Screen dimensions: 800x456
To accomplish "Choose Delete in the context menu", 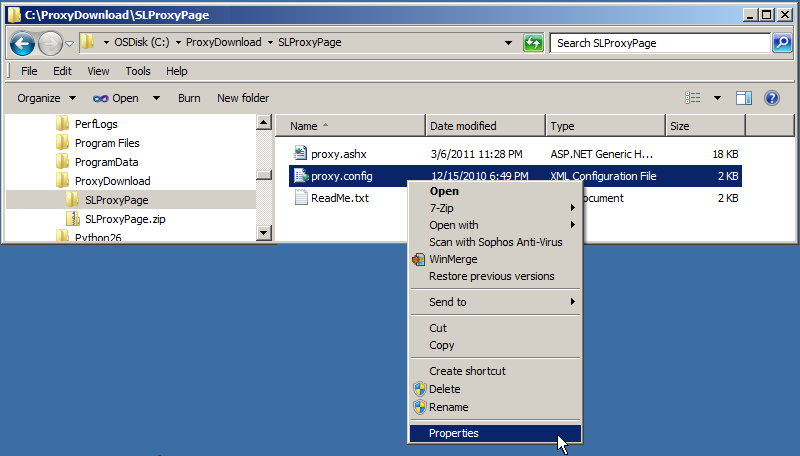I will coord(495,389).
